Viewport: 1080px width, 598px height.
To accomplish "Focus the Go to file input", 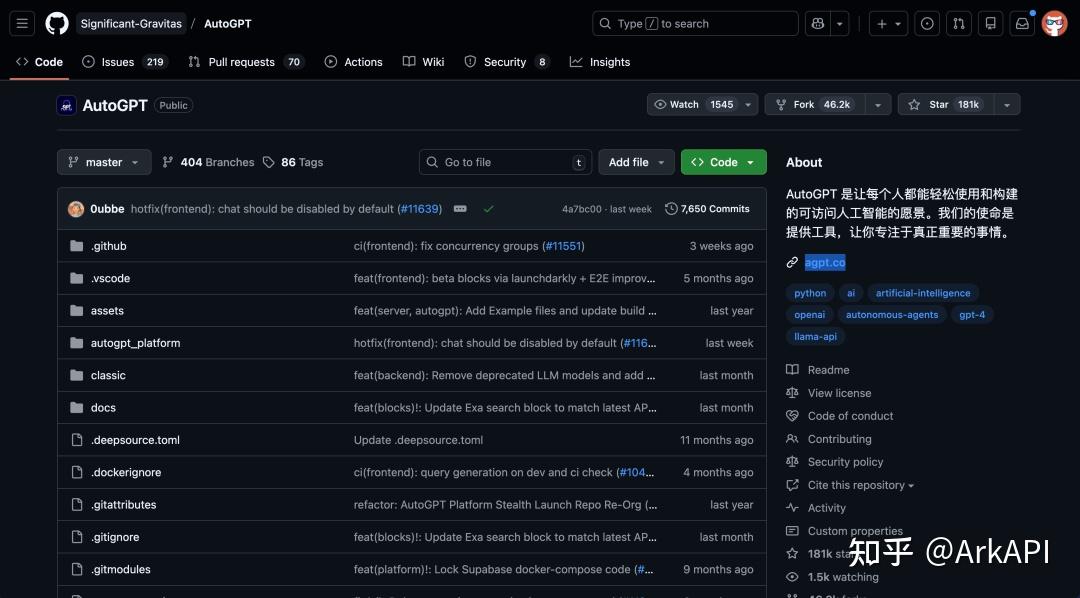I will pos(505,163).
